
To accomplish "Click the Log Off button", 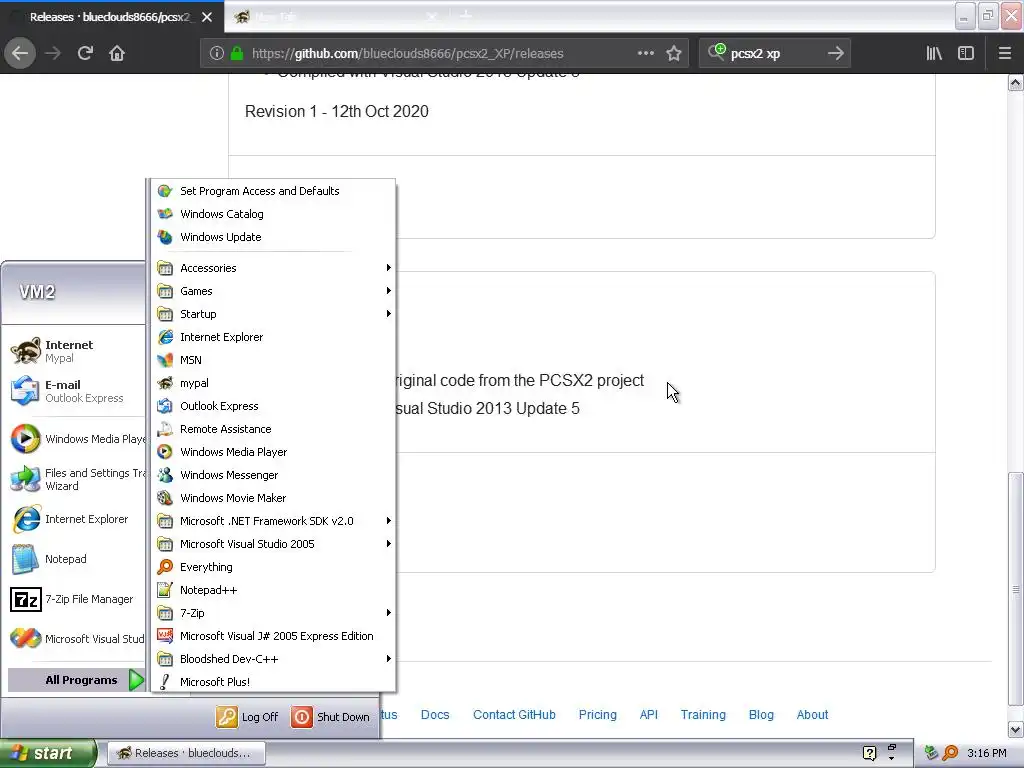I will [248, 717].
